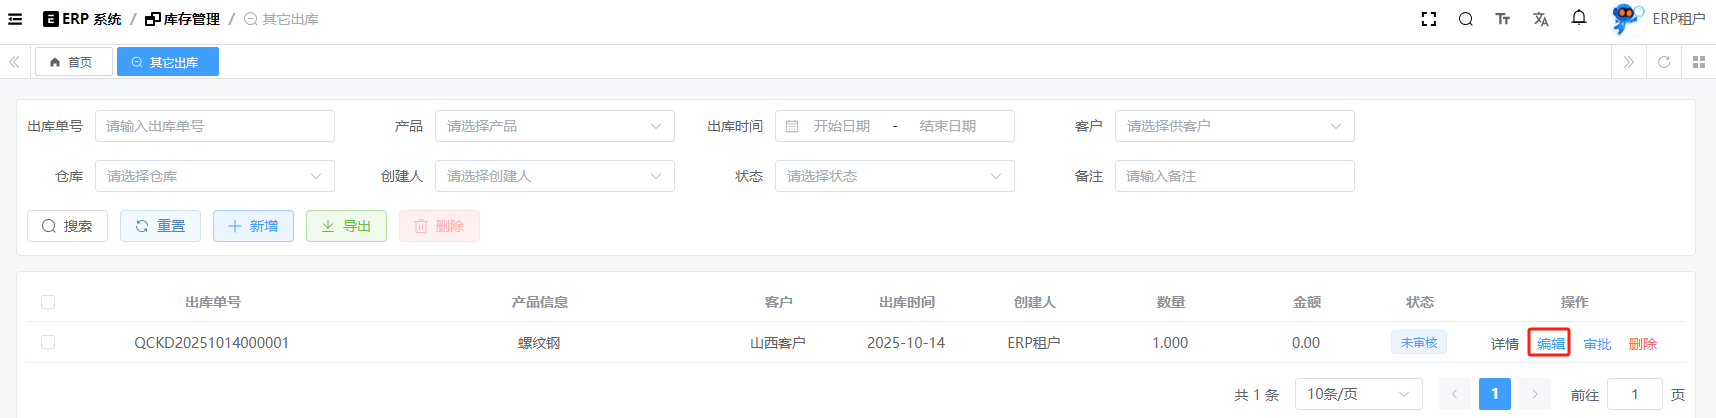This screenshot has width=1716, height=418.
Task: Click the 编辑 link in the row
Action: [1550, 343]
